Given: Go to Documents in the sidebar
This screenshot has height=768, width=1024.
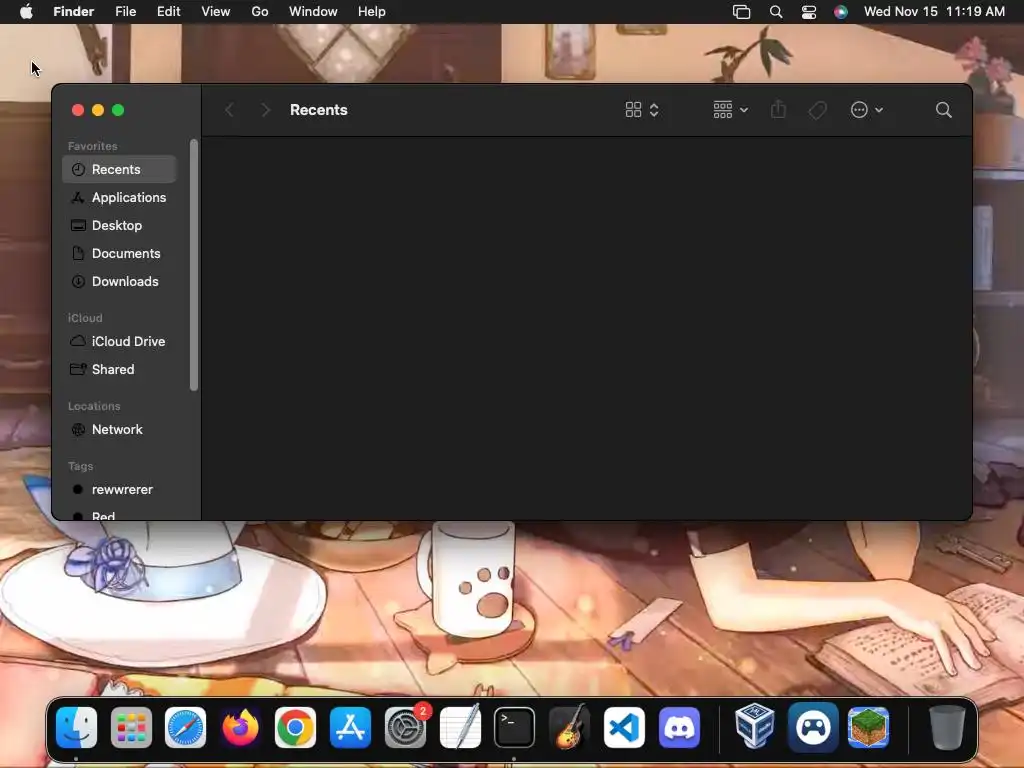Looking at the screenshot, I should tap(120, 253).
